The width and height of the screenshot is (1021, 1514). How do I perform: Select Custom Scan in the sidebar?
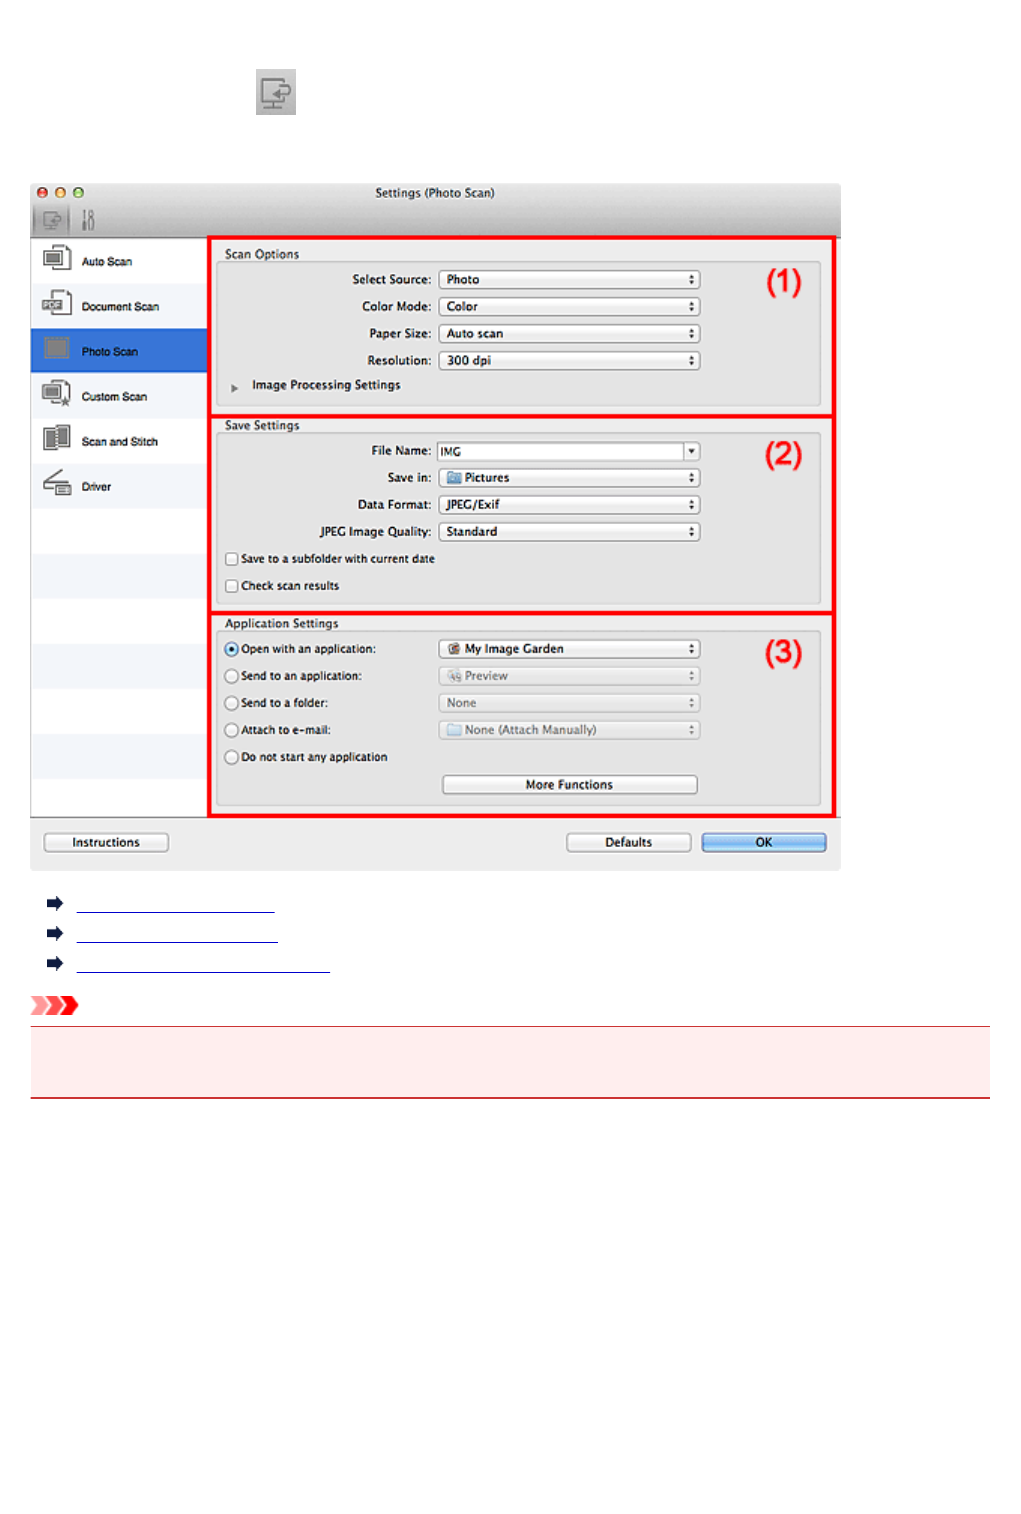[119, 396]
